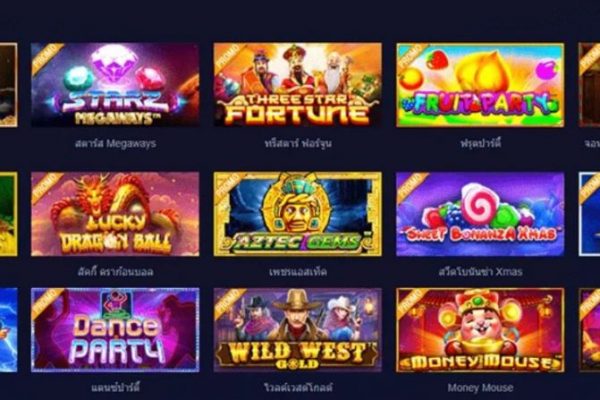
Task: Open the Starz Megaways game thumbnail
Action: click(115, 85)
